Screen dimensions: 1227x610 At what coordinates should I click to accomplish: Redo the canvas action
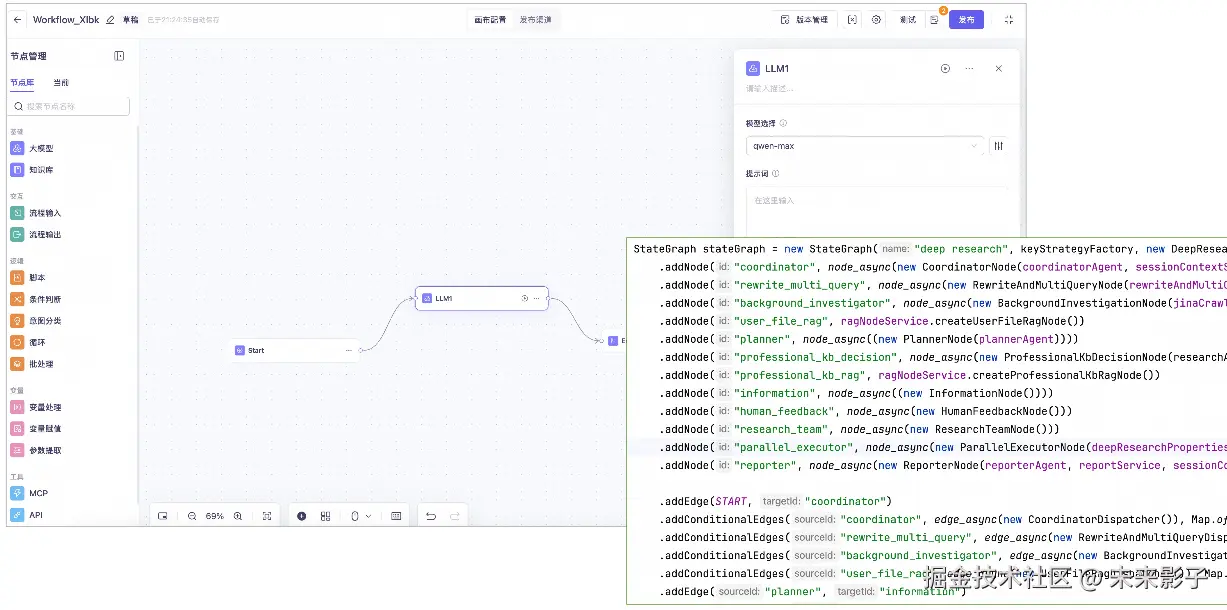pos(455,516)
